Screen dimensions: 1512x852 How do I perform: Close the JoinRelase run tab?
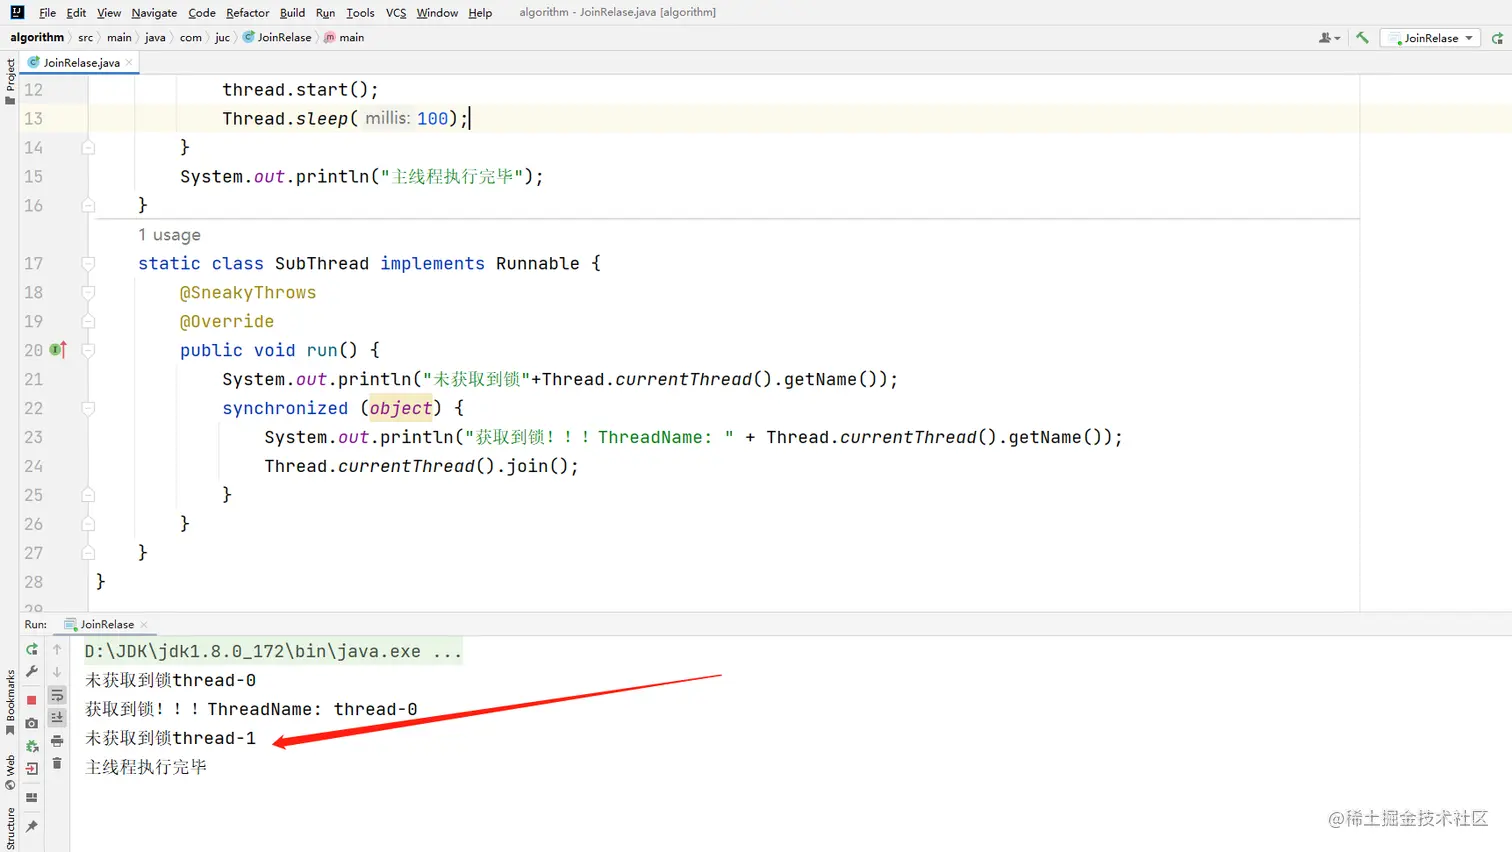tap(144, 624)
